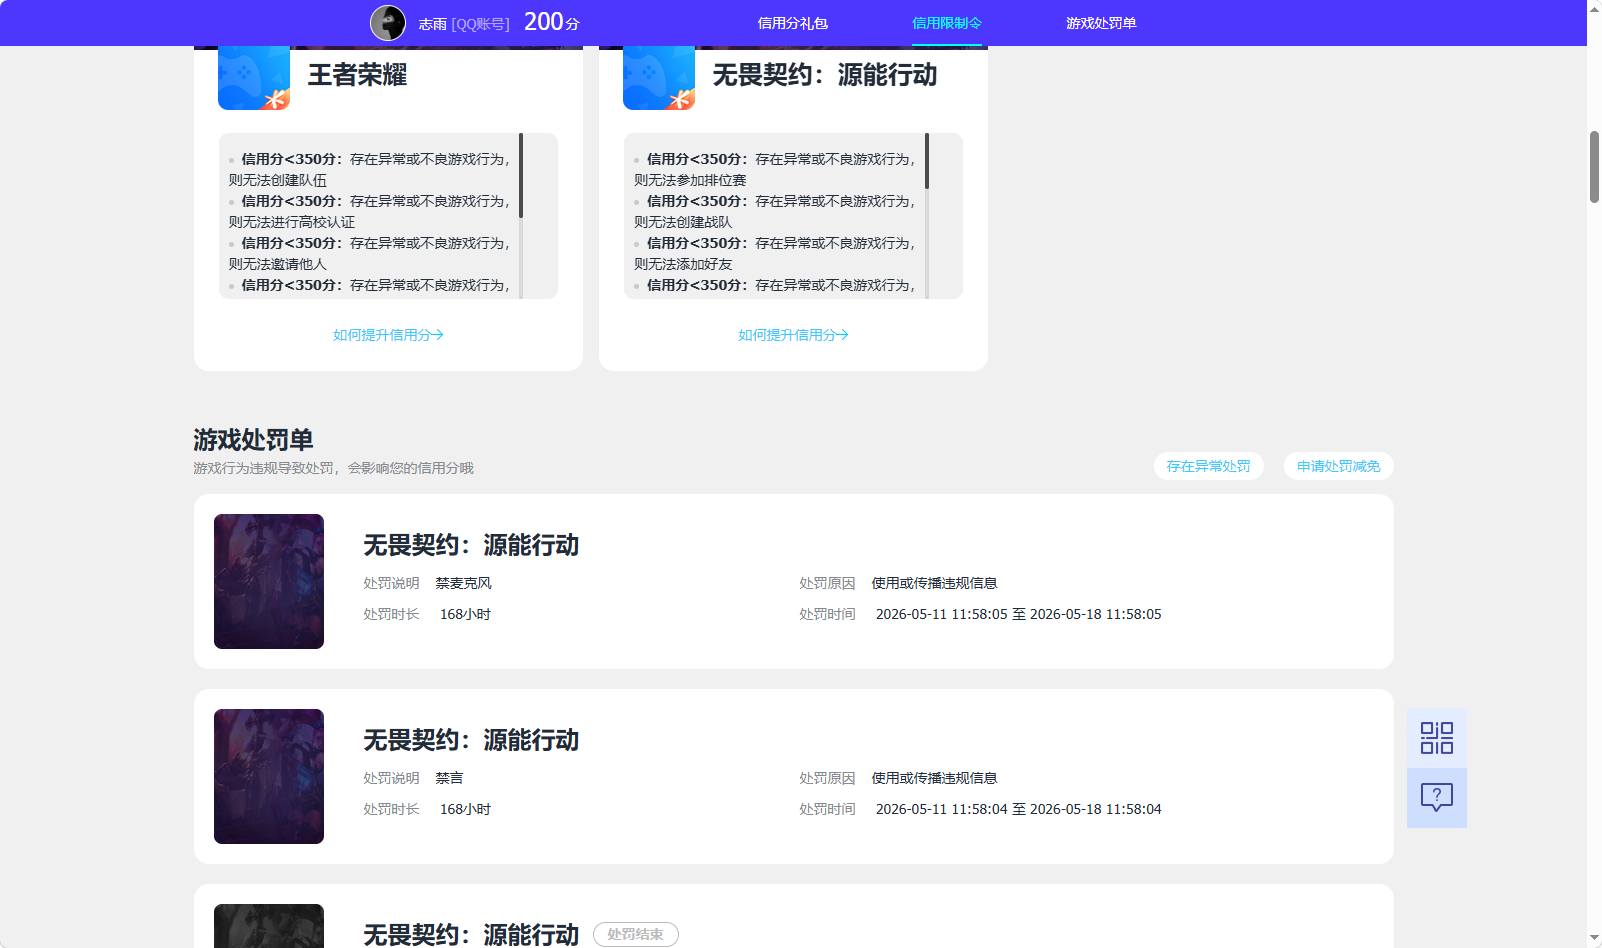This screenshot has height=948, width=1602.
Task: Click 使用或传播违规信息 reason in 禁麦克风 penalty
Action: tap(934, 583)
